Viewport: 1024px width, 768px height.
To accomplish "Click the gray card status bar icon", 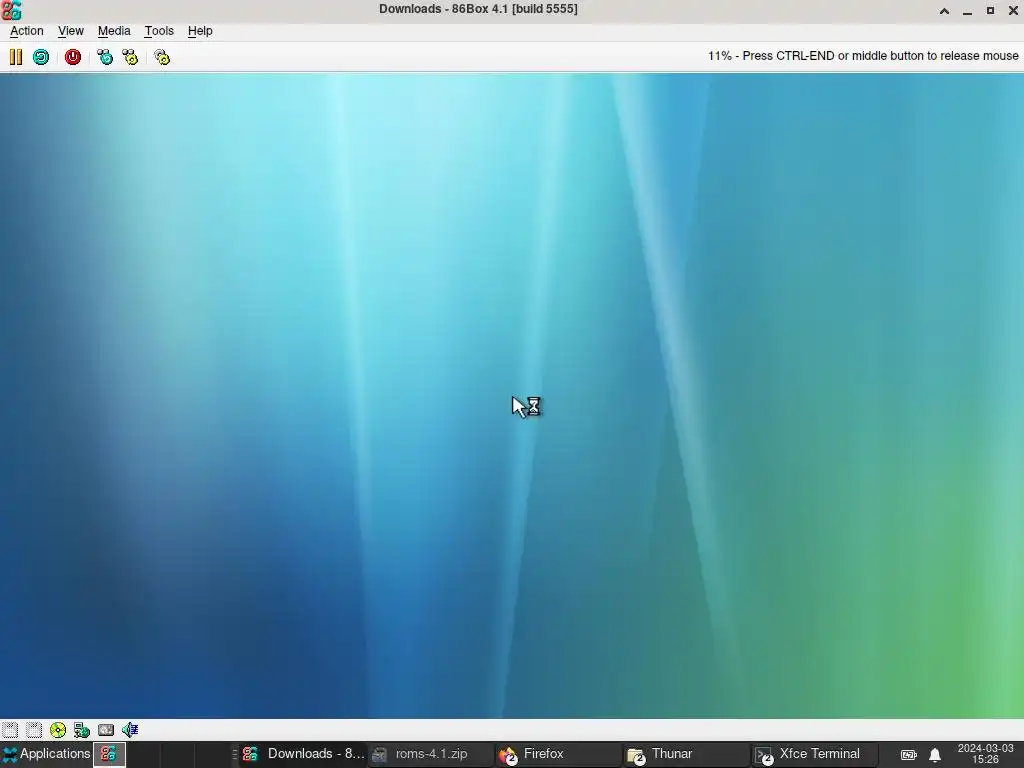I will point(106,729).
